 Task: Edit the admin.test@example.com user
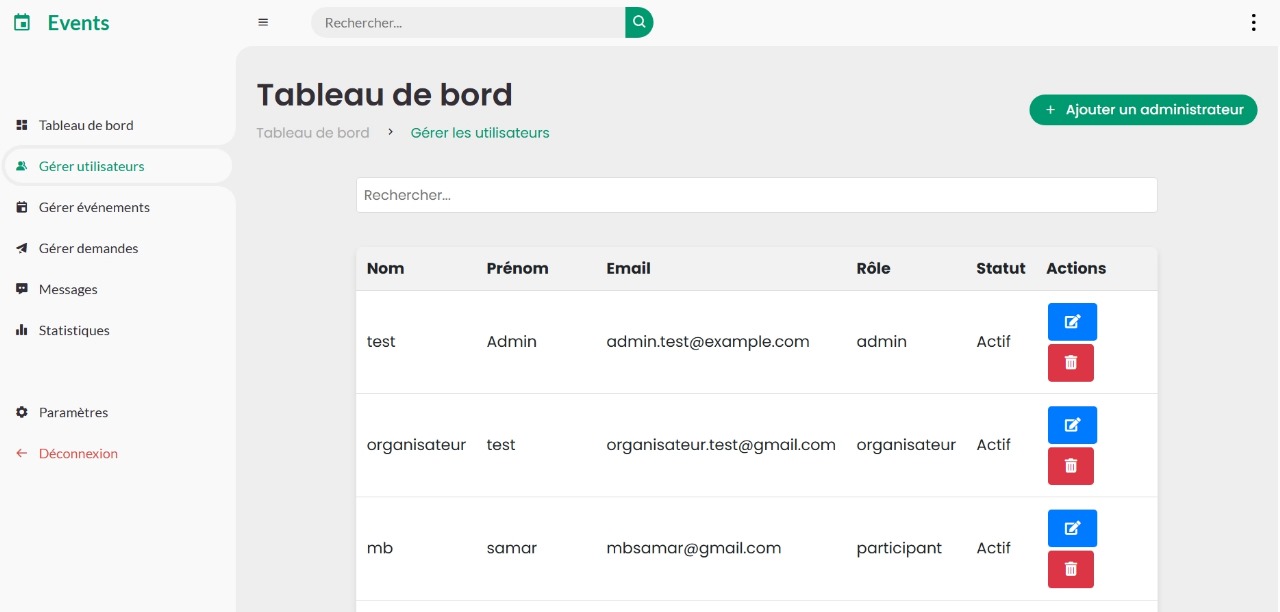click(1072, 322)
